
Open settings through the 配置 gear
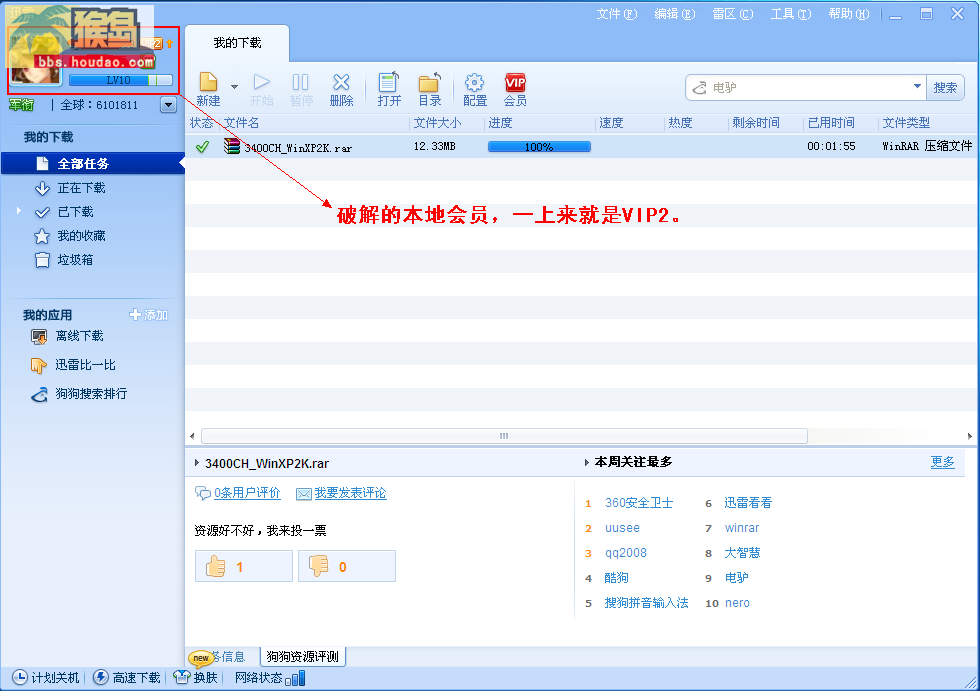click(474, 89)
